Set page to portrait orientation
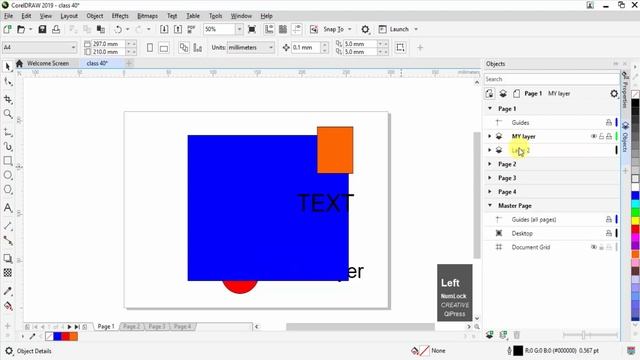640x360 pixels. coord(150,48)
